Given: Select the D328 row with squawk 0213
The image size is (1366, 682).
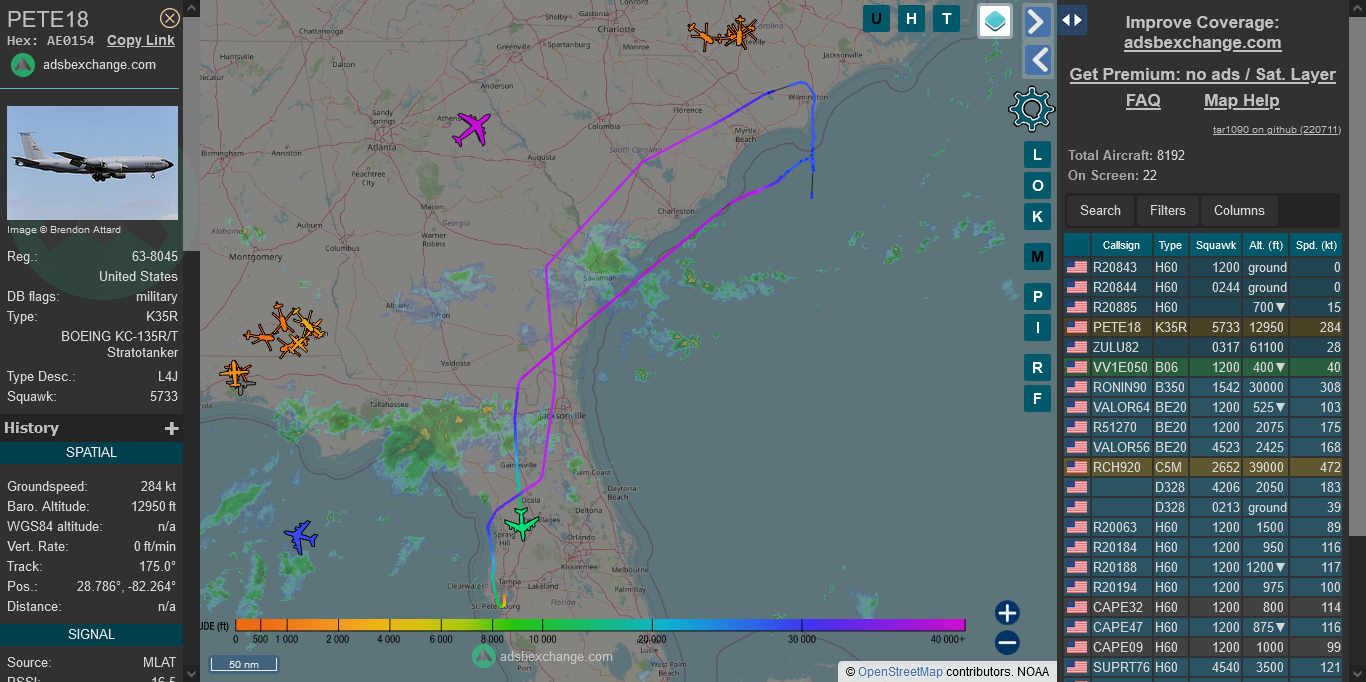Looking at the screenshot, I should pyautogui.click(x=1203, y=507).
